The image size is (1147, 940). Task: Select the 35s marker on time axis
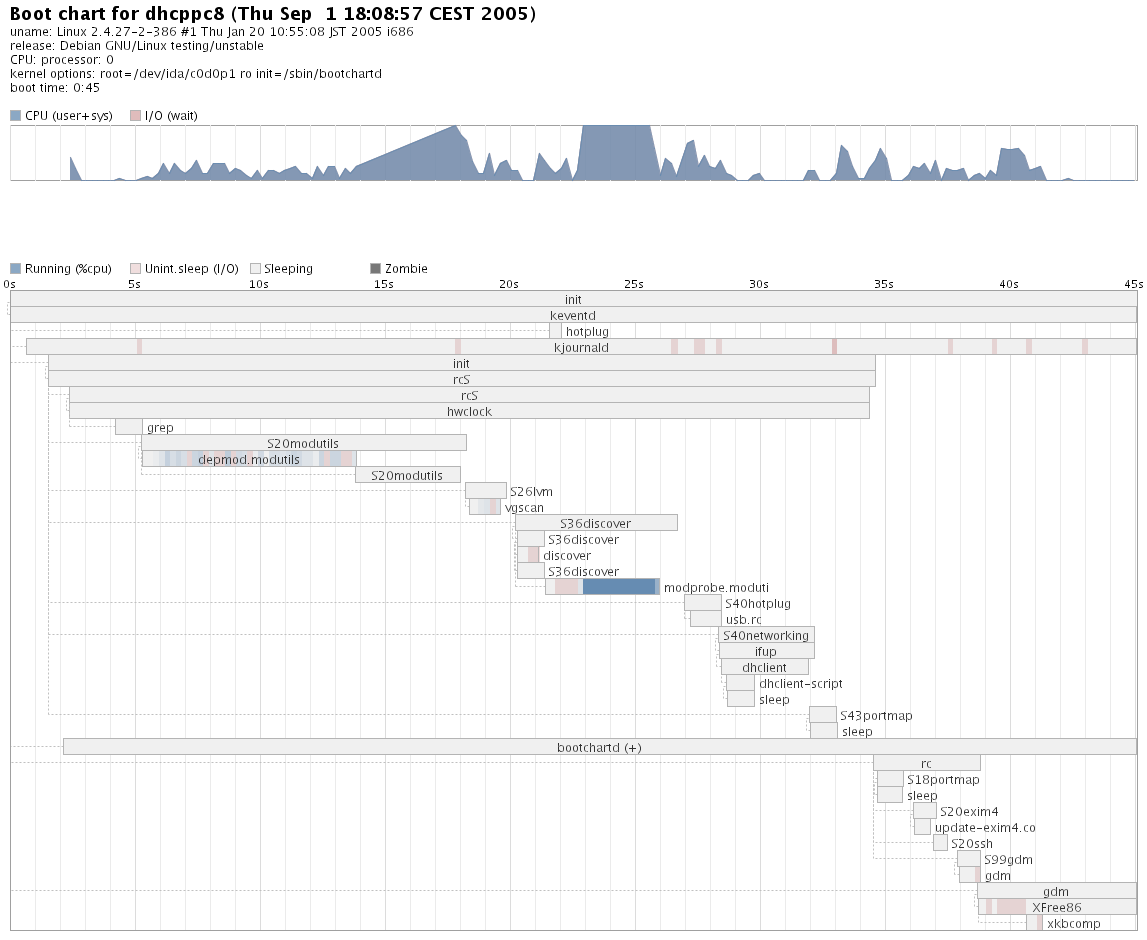pos(883,284)
